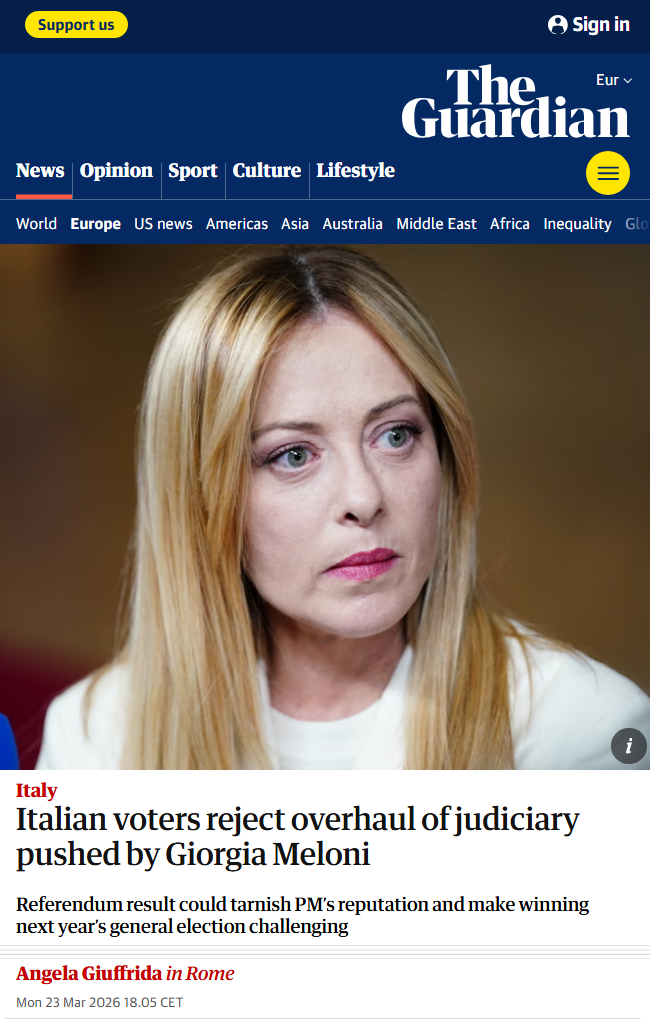Click The Guardian logo
Viewport: 650px width, 1023px height.
pyautogui.click(x=516, y=102)
